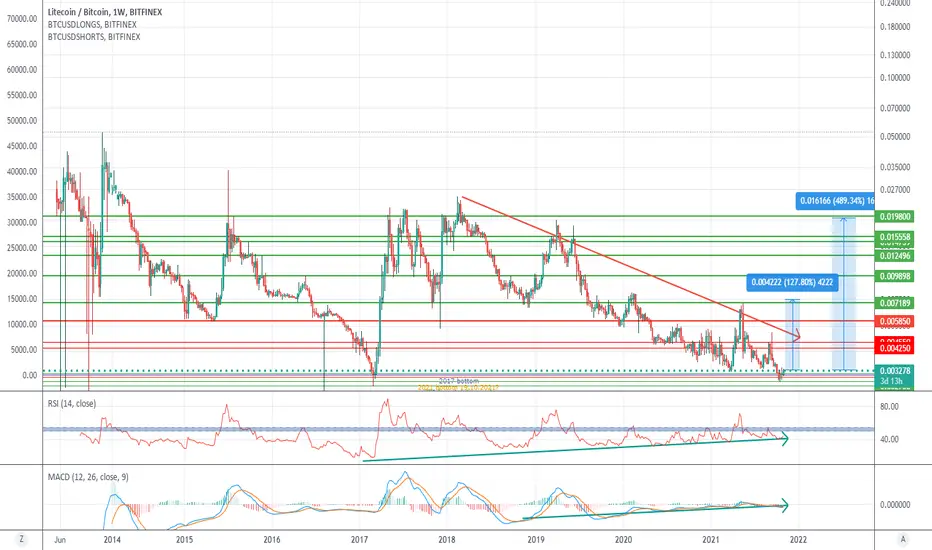932x550 pixels.
Task: Click 0.035000 on the right price scale
Action: coord(895,167)
